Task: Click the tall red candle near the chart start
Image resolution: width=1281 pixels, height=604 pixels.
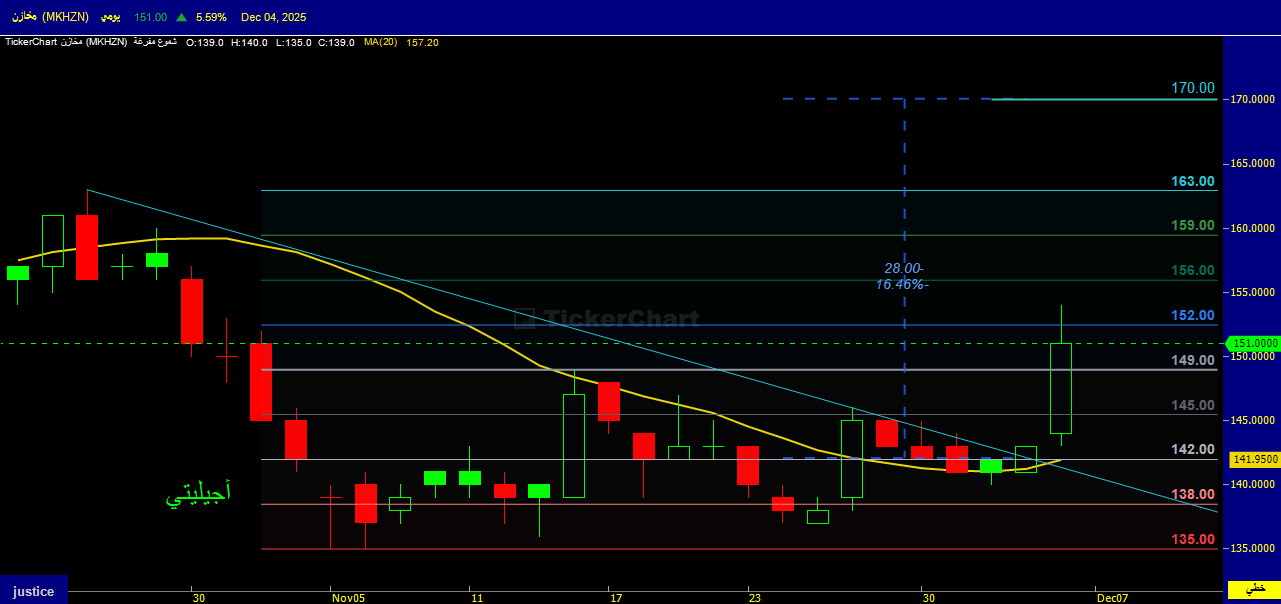Action: coord(87,247)
